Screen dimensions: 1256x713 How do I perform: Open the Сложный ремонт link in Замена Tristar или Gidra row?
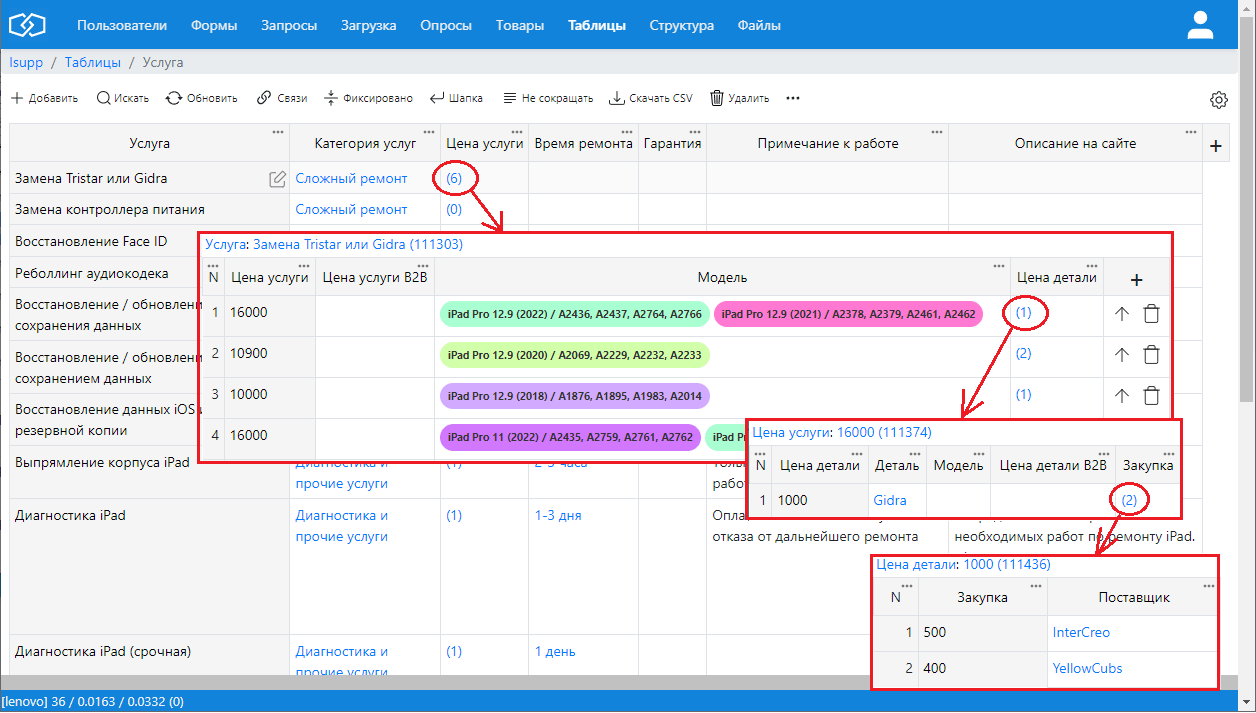(351, 178)
